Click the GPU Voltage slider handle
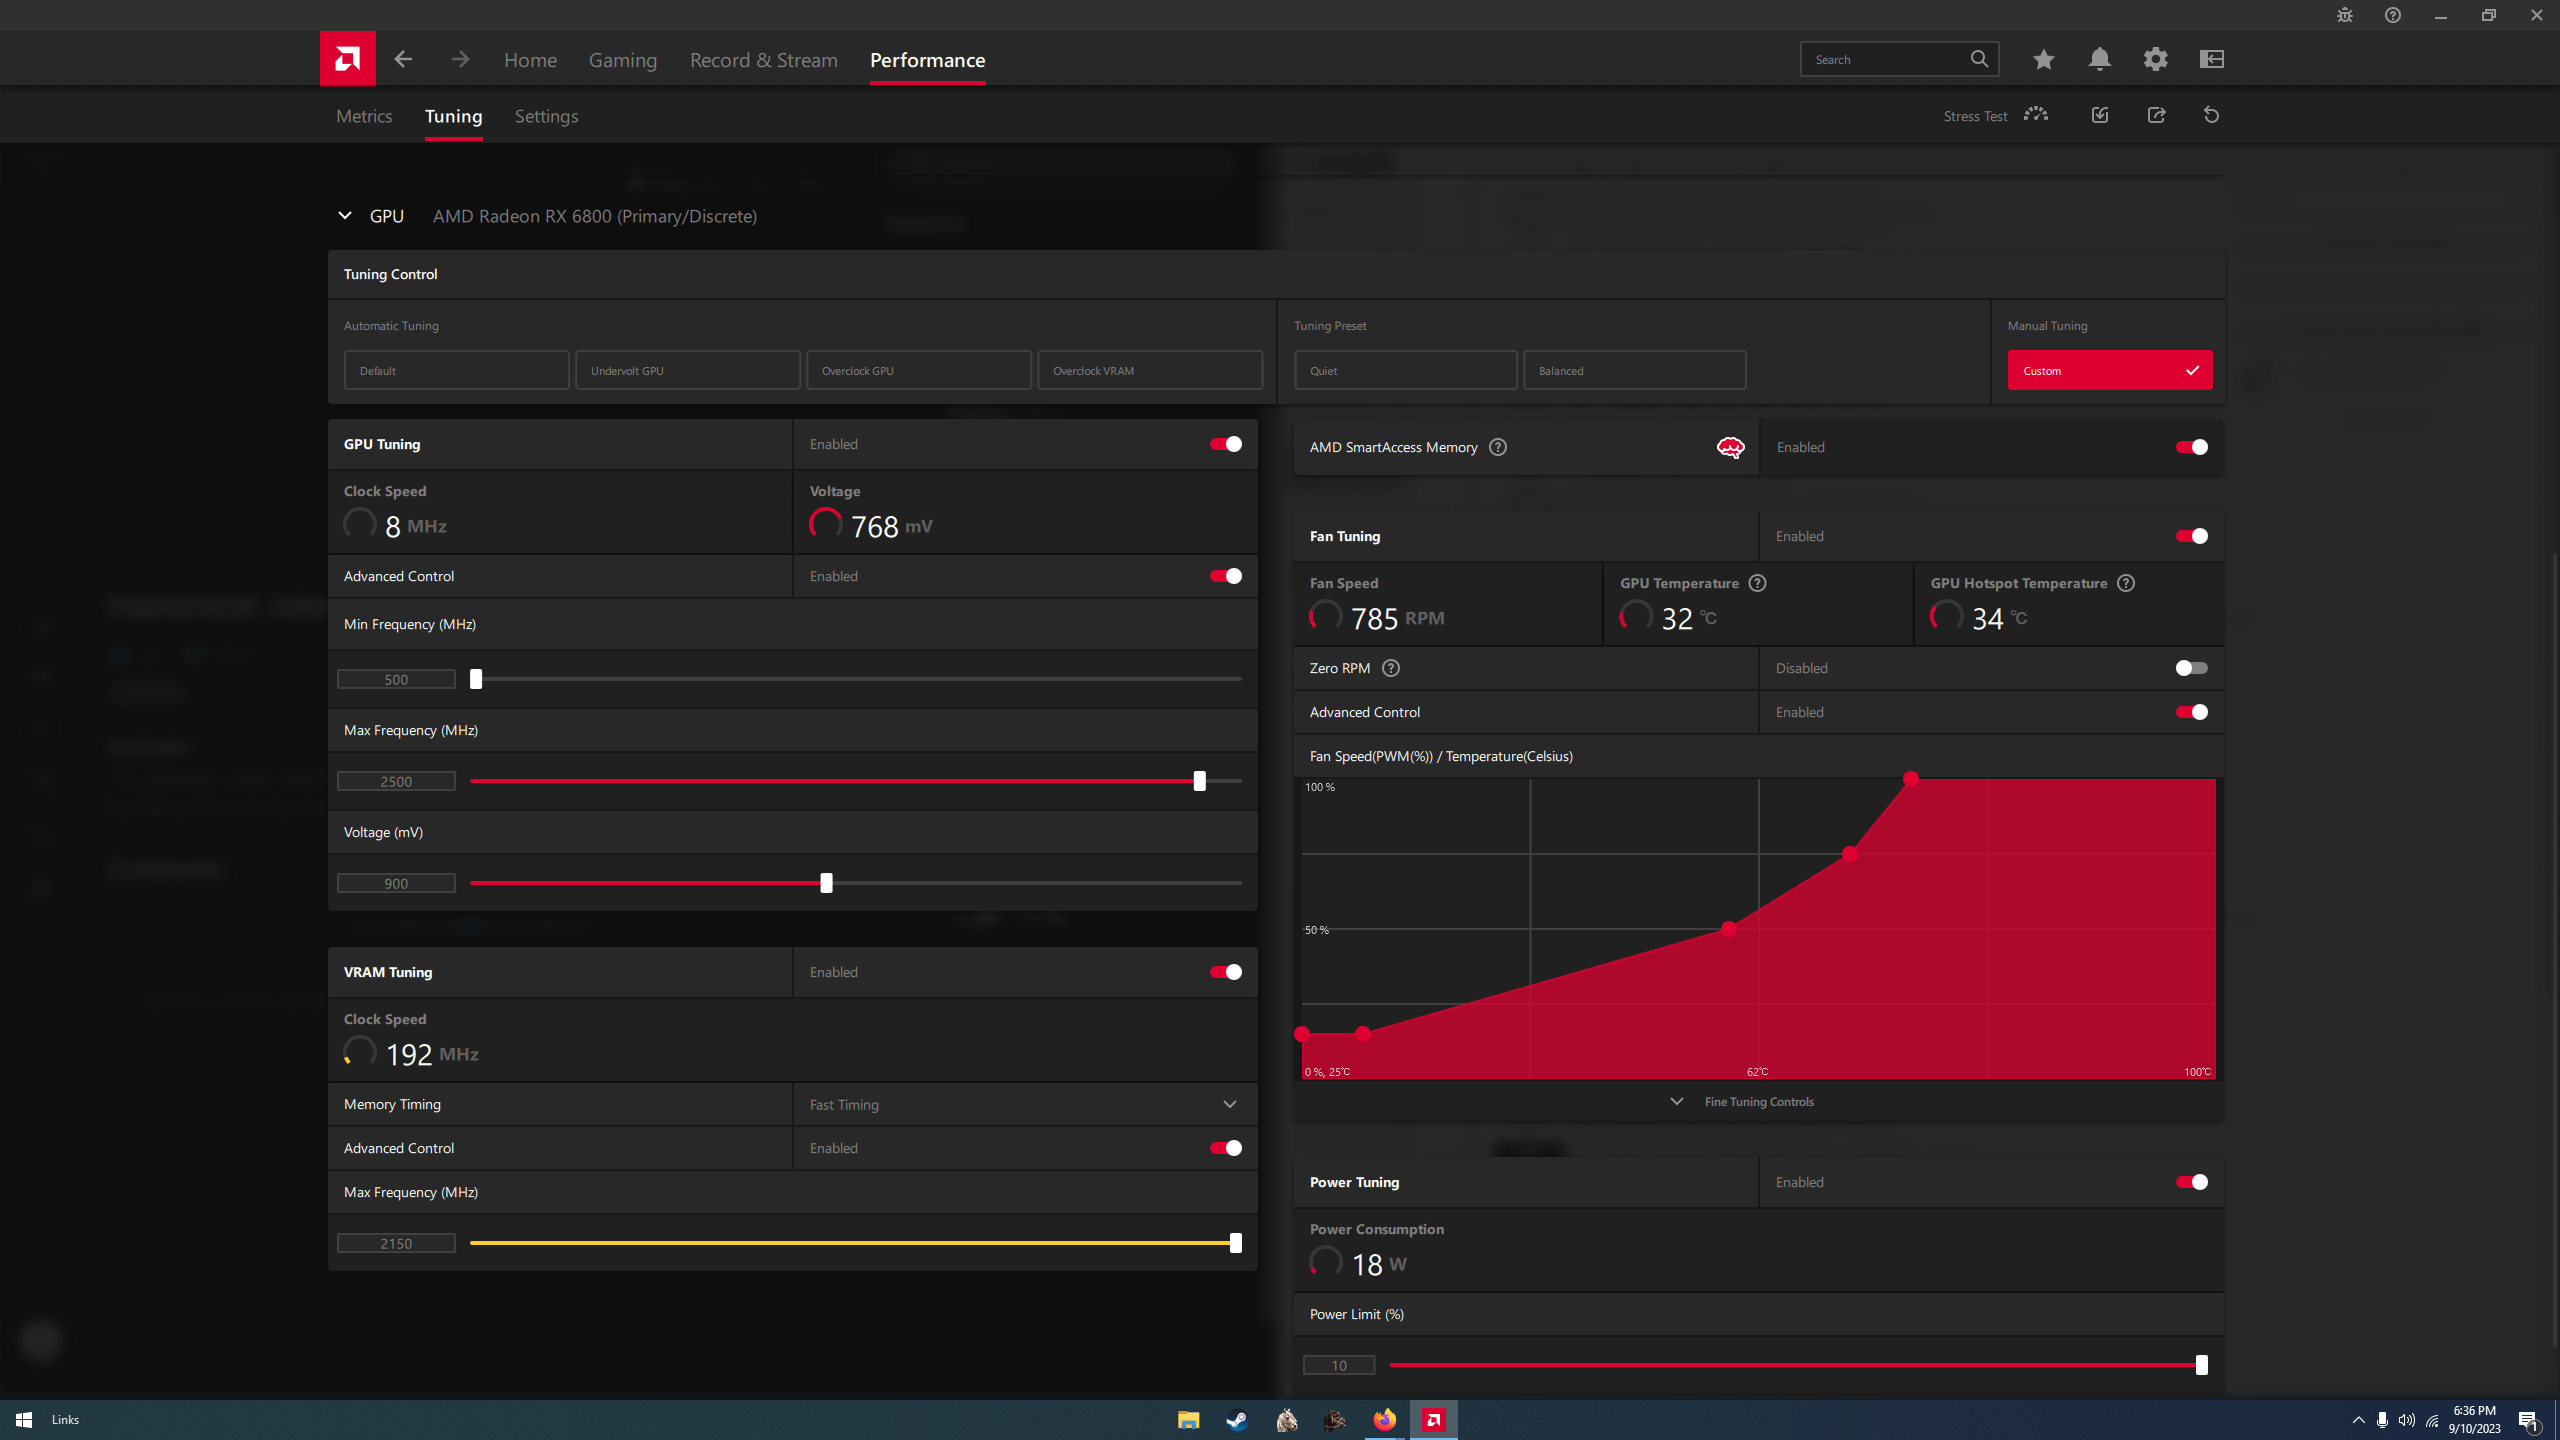 [826, 883]
